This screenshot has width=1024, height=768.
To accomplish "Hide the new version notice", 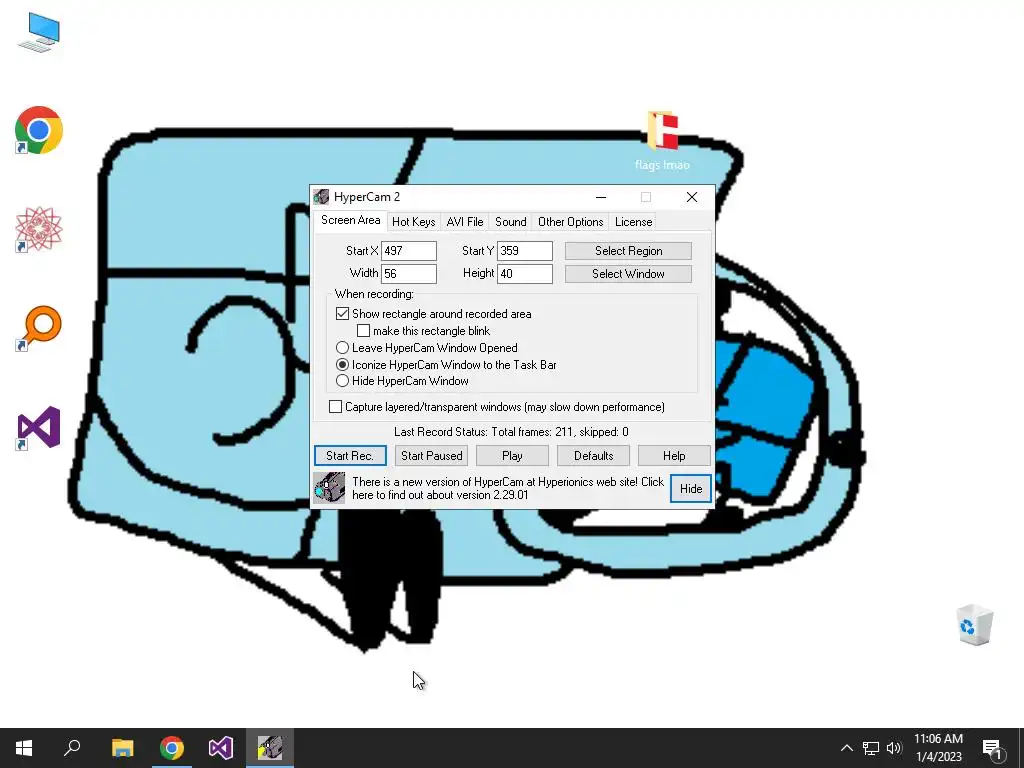I will click(x=691, y=488).
